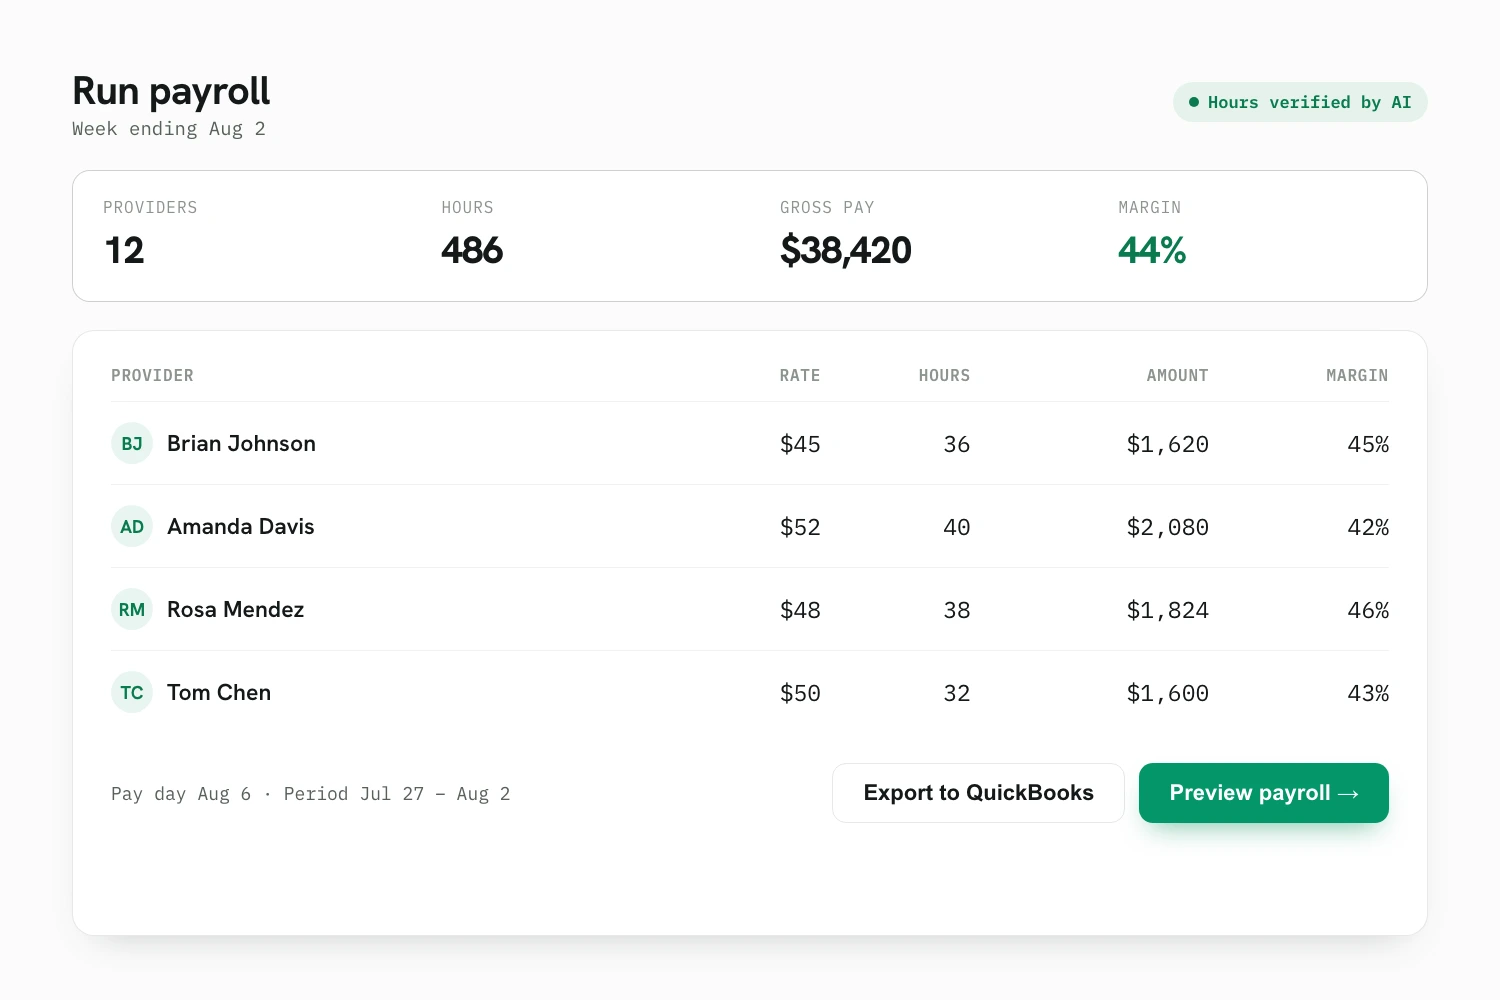Click the $48 rate cell
The width and height of the screenshot is (1500, 1000).
800,610
